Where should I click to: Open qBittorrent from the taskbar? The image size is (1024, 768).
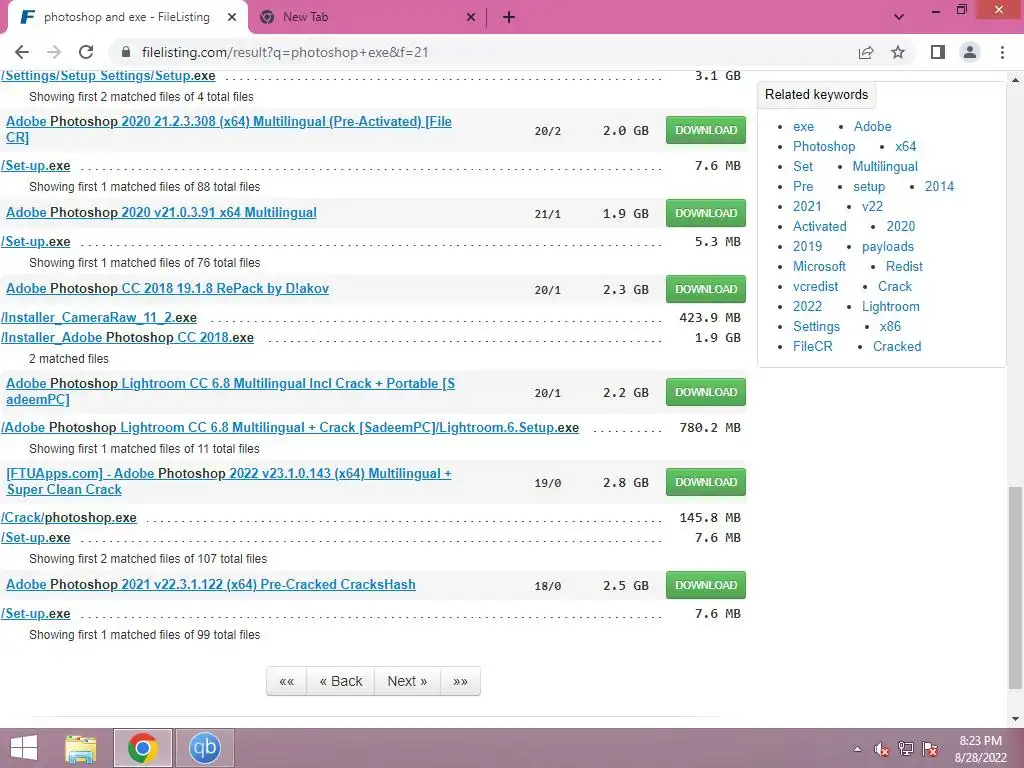click(x=204, y=748)
